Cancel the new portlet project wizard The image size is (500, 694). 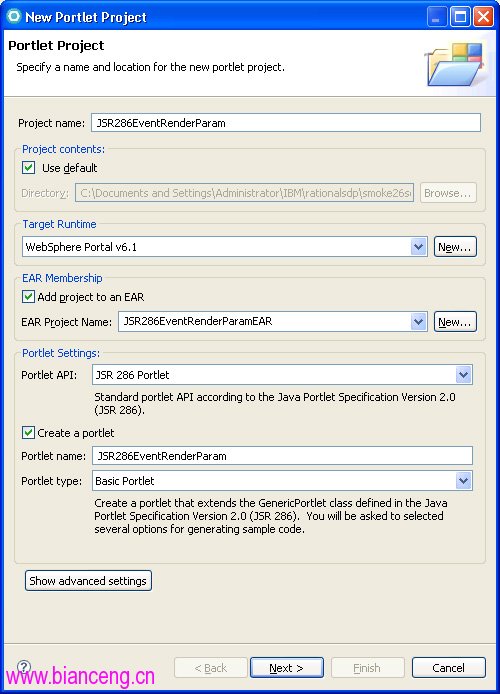point(449,667)
